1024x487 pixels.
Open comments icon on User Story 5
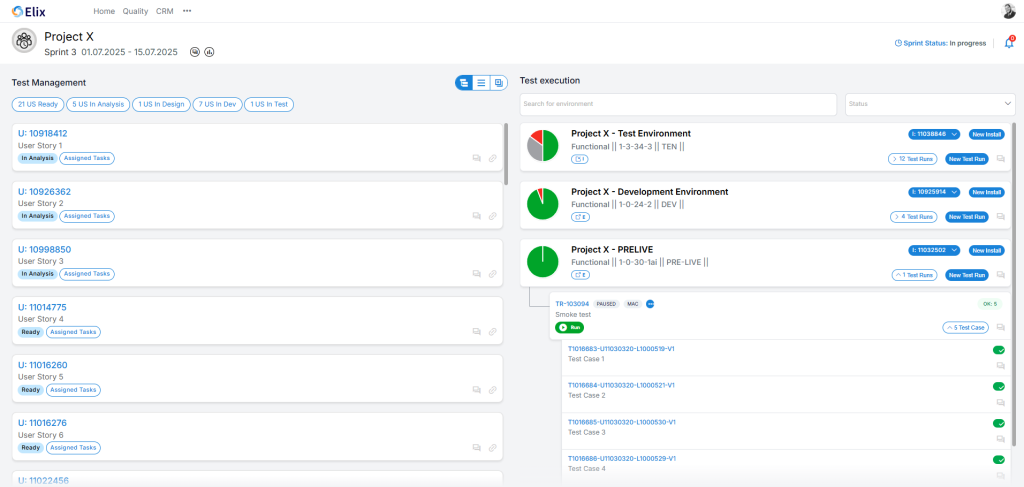(477, 390)
